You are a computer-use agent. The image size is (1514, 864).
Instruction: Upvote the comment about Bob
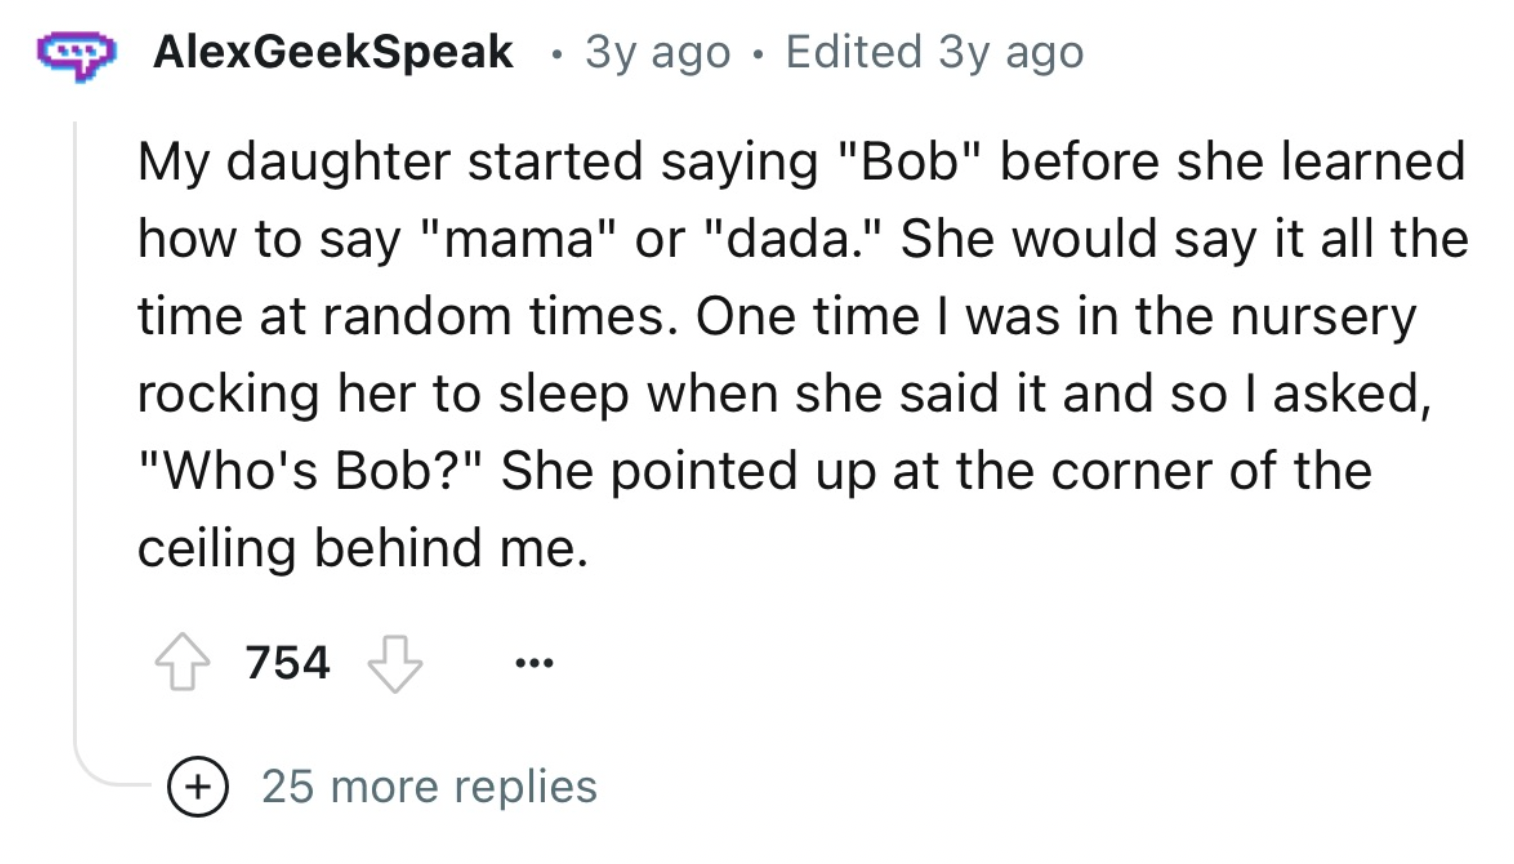tap(182, 662)
